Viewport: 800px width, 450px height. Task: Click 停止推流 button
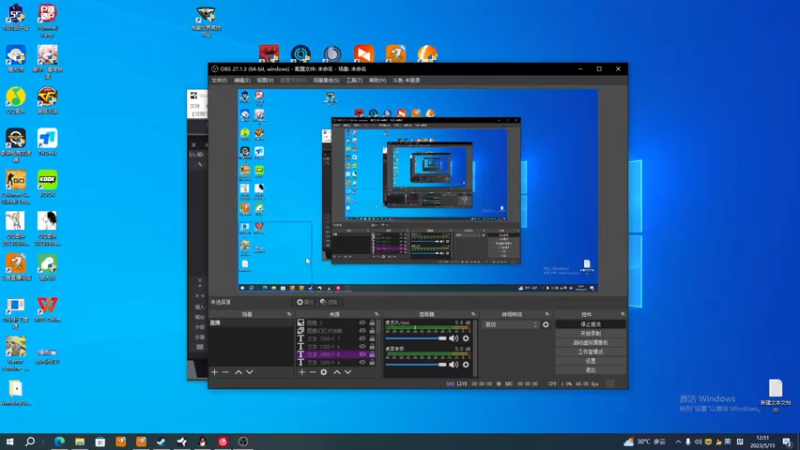pyautogui.click(x=590, y=324)
